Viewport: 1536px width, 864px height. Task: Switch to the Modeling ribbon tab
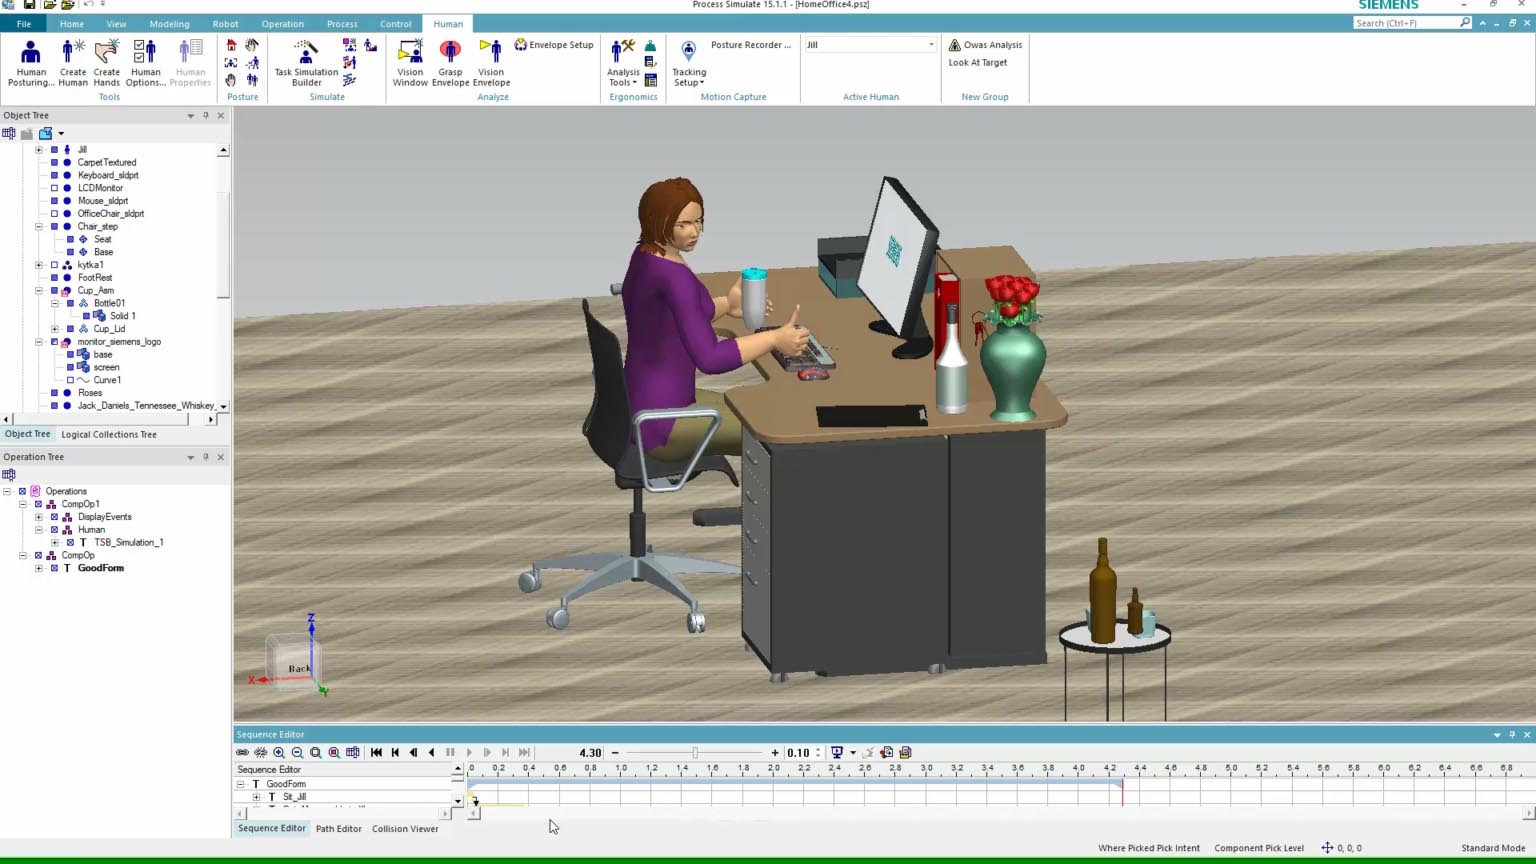(169, 23)
